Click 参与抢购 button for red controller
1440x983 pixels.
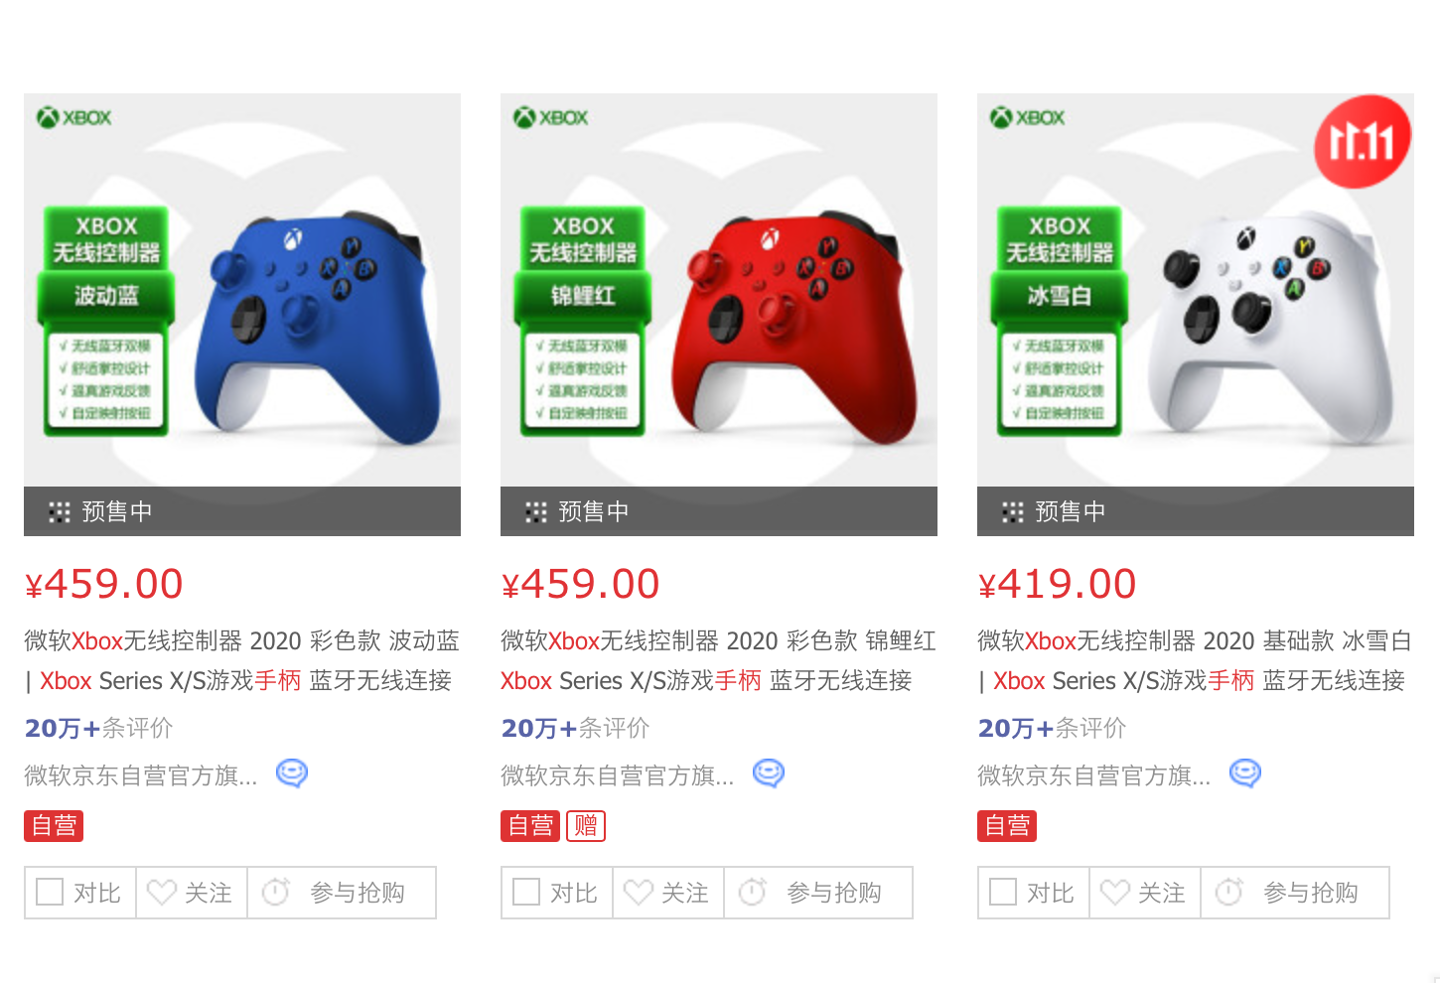[818, 892]
